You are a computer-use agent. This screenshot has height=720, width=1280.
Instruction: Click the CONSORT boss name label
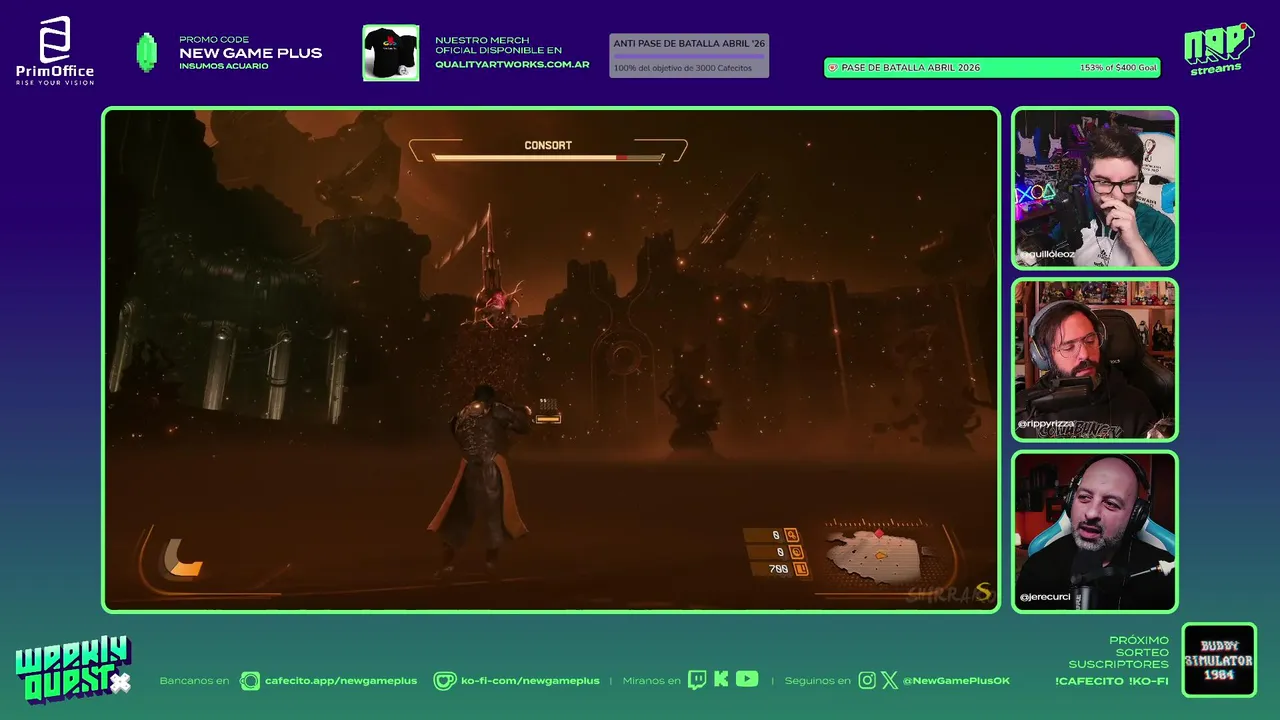click(x=548, y=145)
